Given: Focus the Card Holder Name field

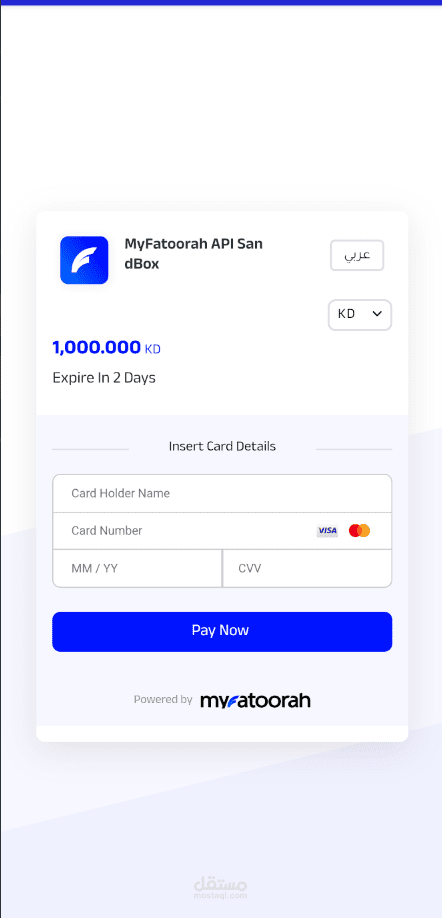Looking at the screenshot, I should click(222, 494).
